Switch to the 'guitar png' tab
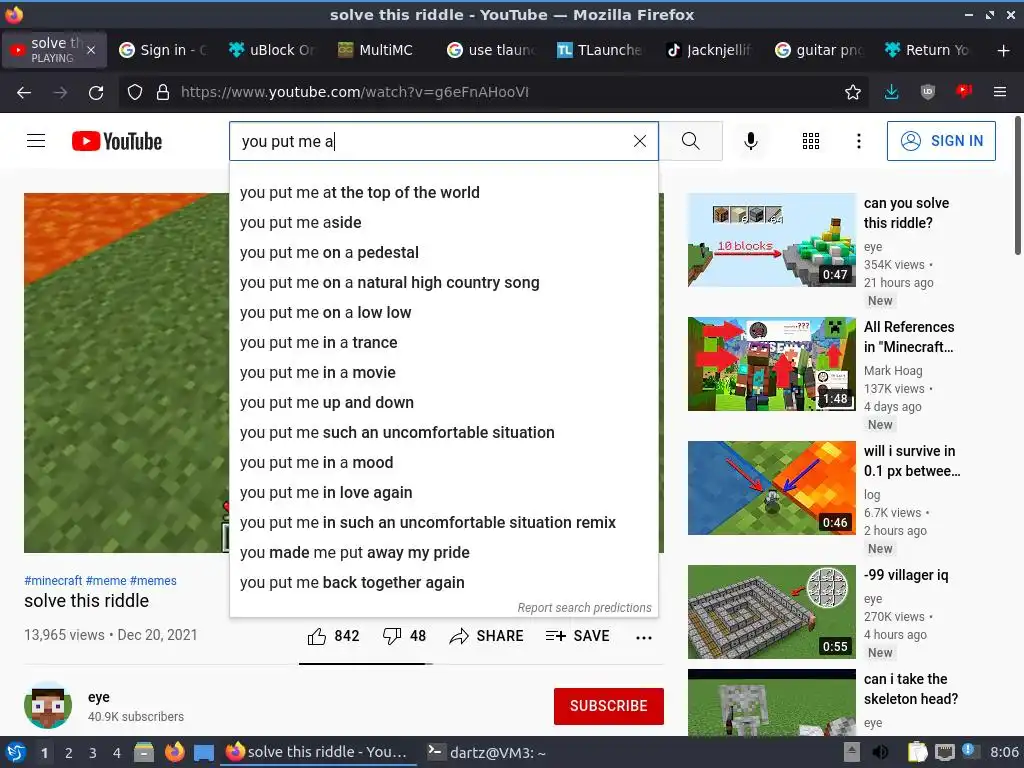 point(818,50)
